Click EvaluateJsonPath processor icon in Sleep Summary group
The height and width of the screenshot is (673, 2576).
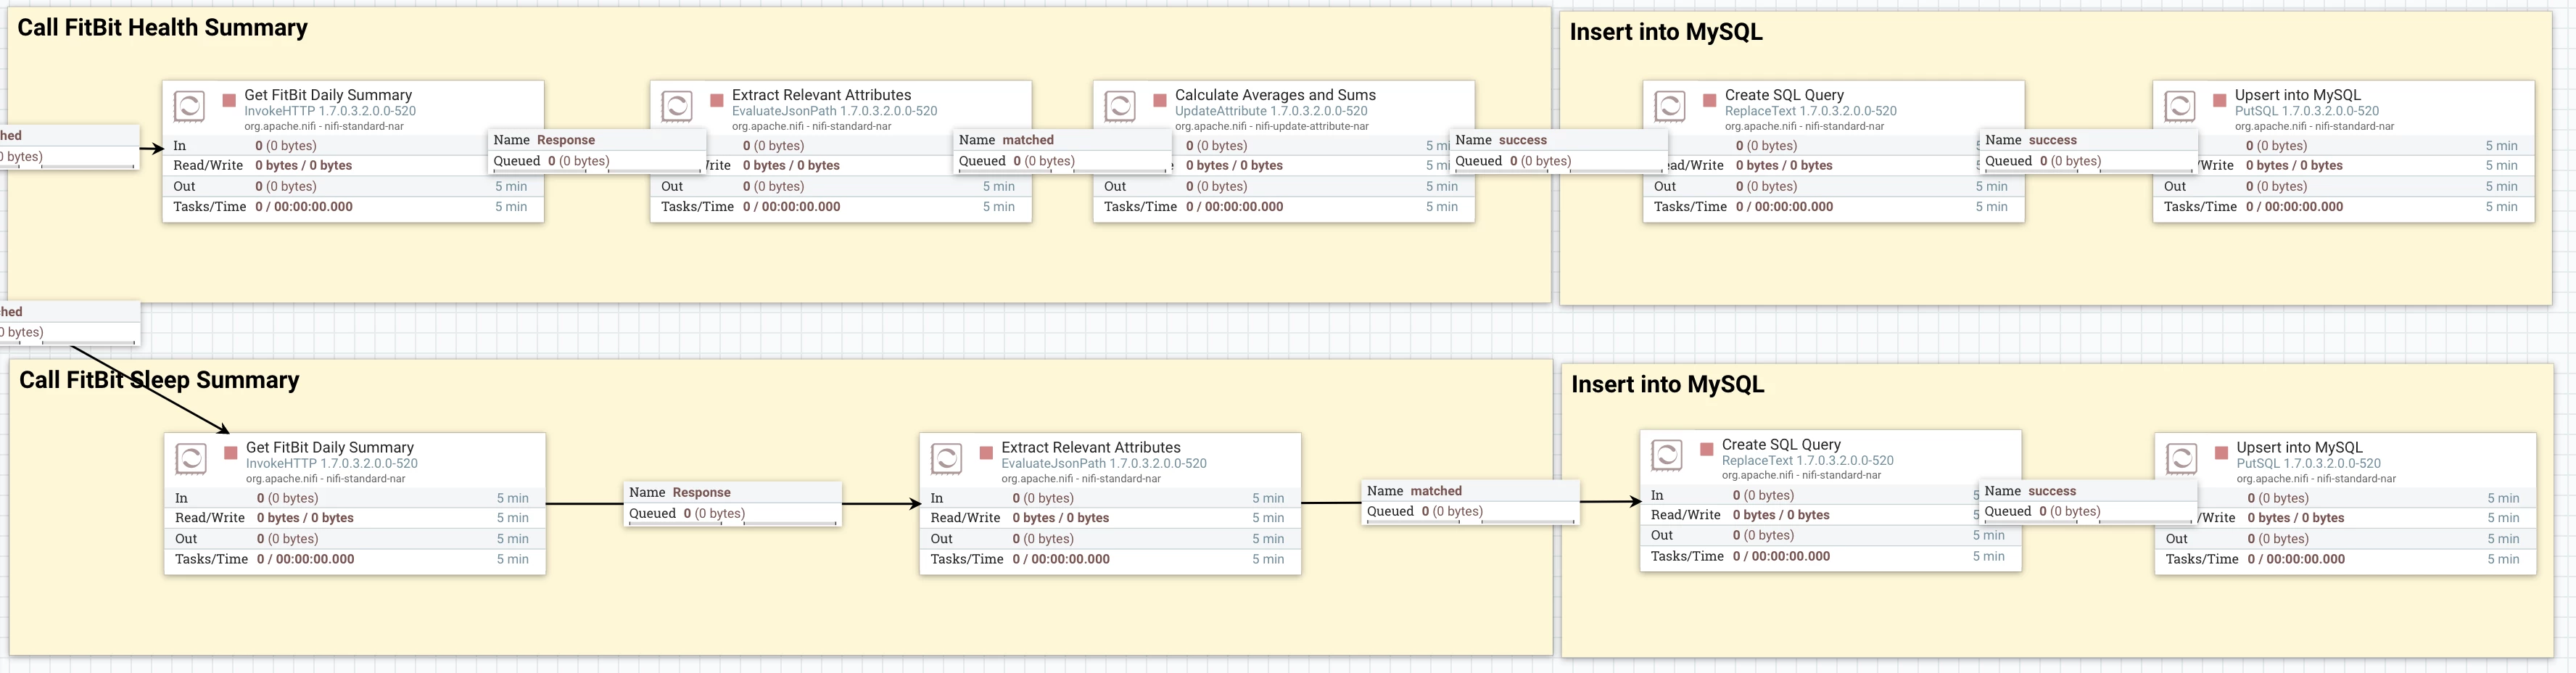[947, 459]
